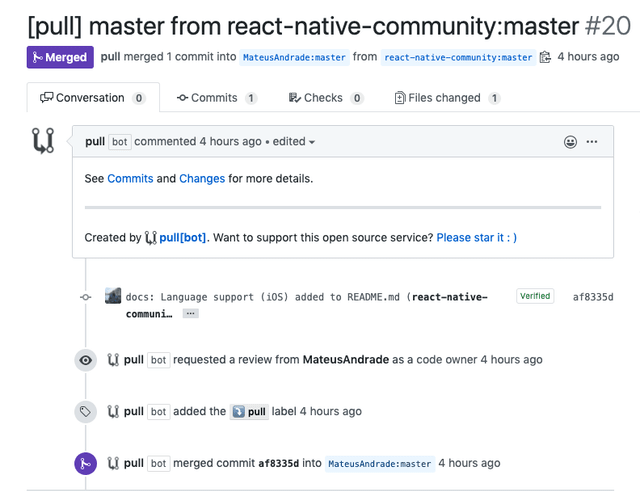Open the Conversation tab
This screenshot has height=491, width=640.
[x=93, y=98]
